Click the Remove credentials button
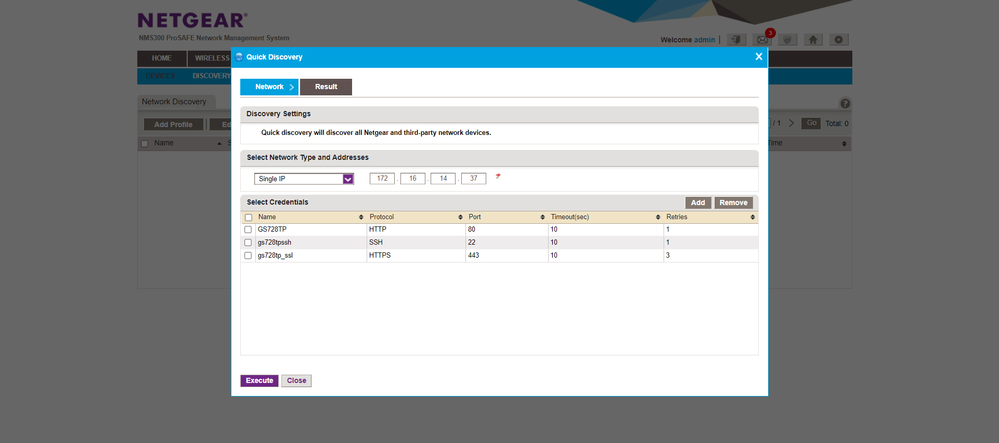The image size is (999, 443). click(x=733, y=202)
